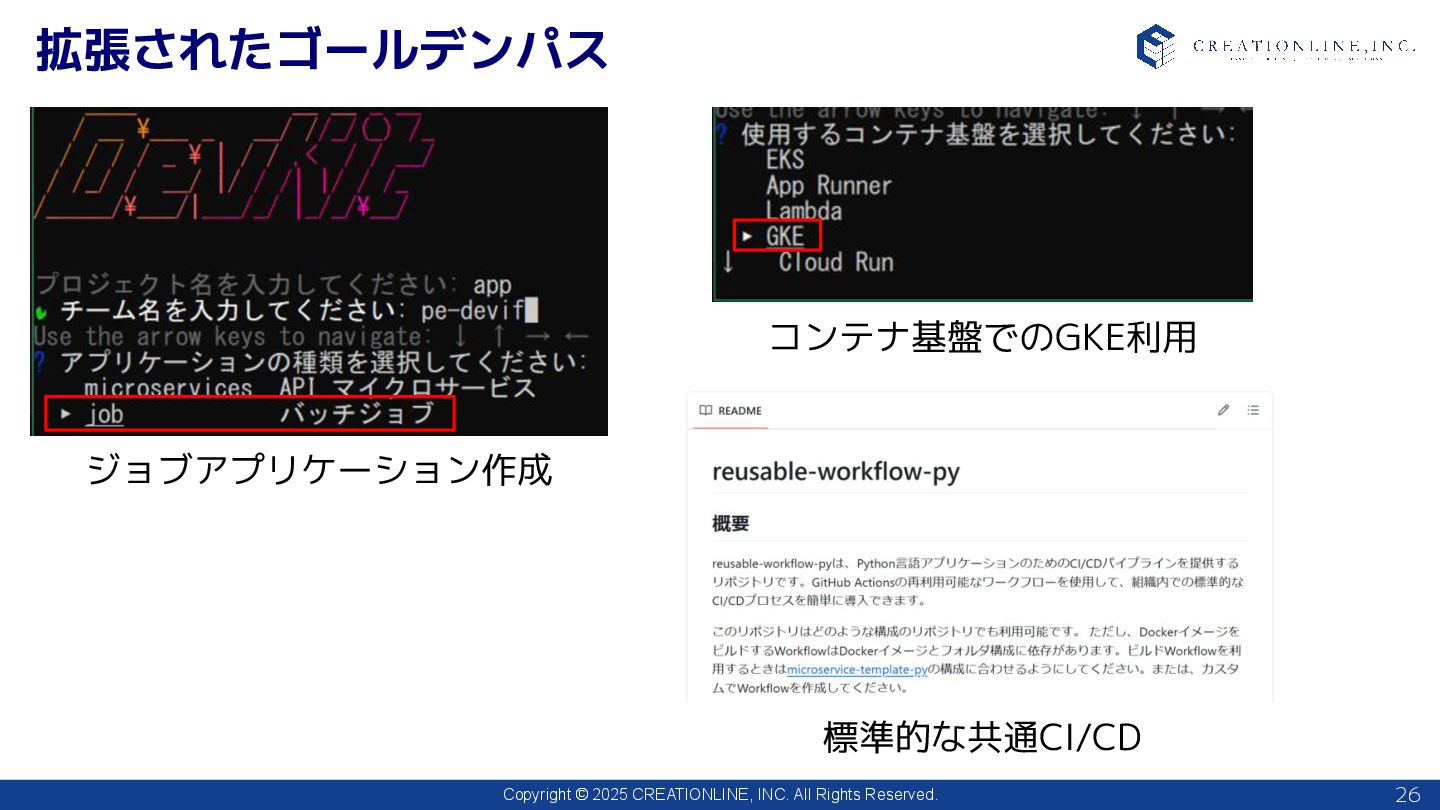Click the caption 標準的な共通CI/CD
This screenshot has width=1440, height=810.
[982, 737]
